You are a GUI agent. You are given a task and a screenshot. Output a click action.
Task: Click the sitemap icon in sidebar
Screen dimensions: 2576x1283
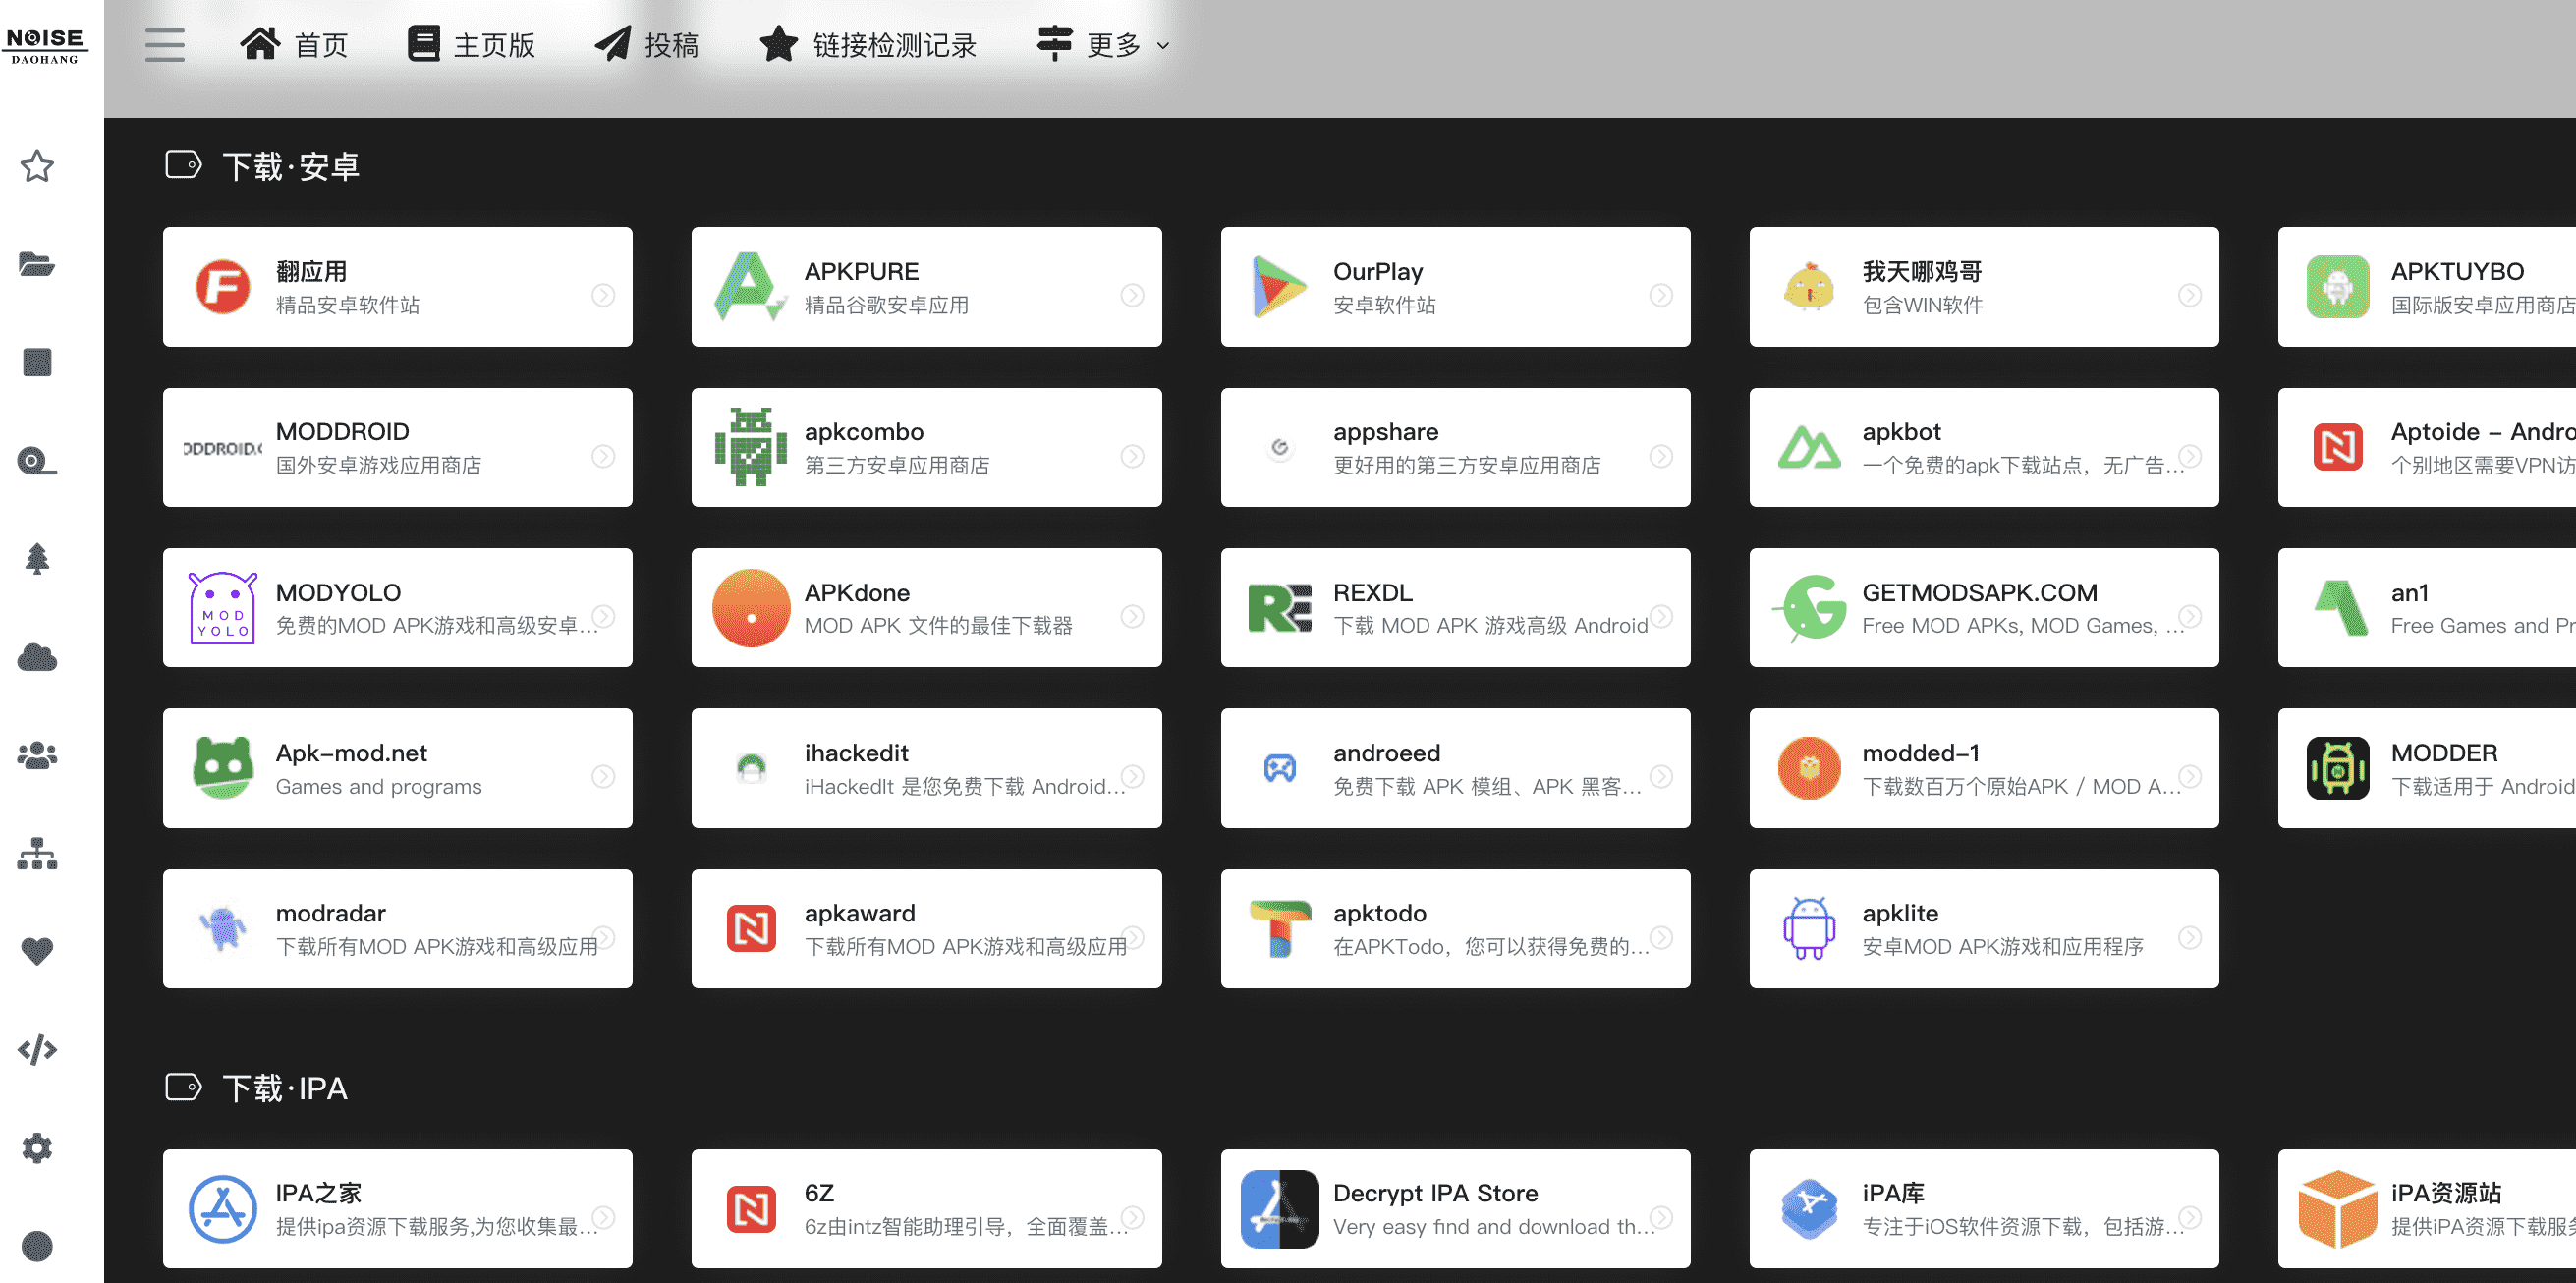[37, 853]
